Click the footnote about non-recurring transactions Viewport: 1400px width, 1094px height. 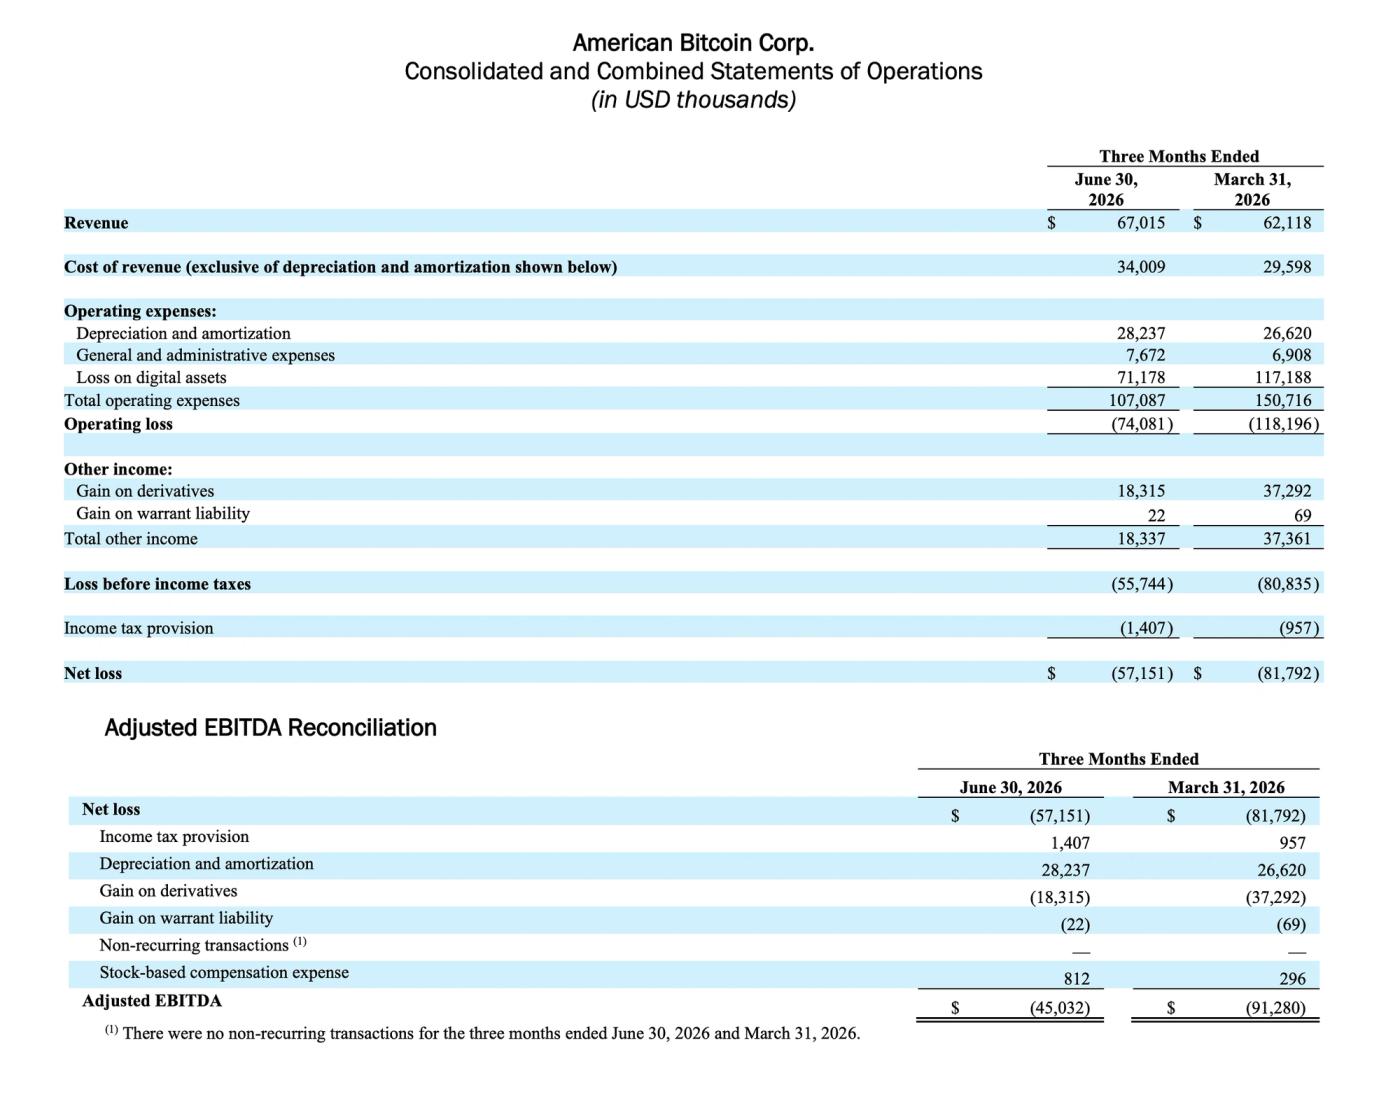482,1033
